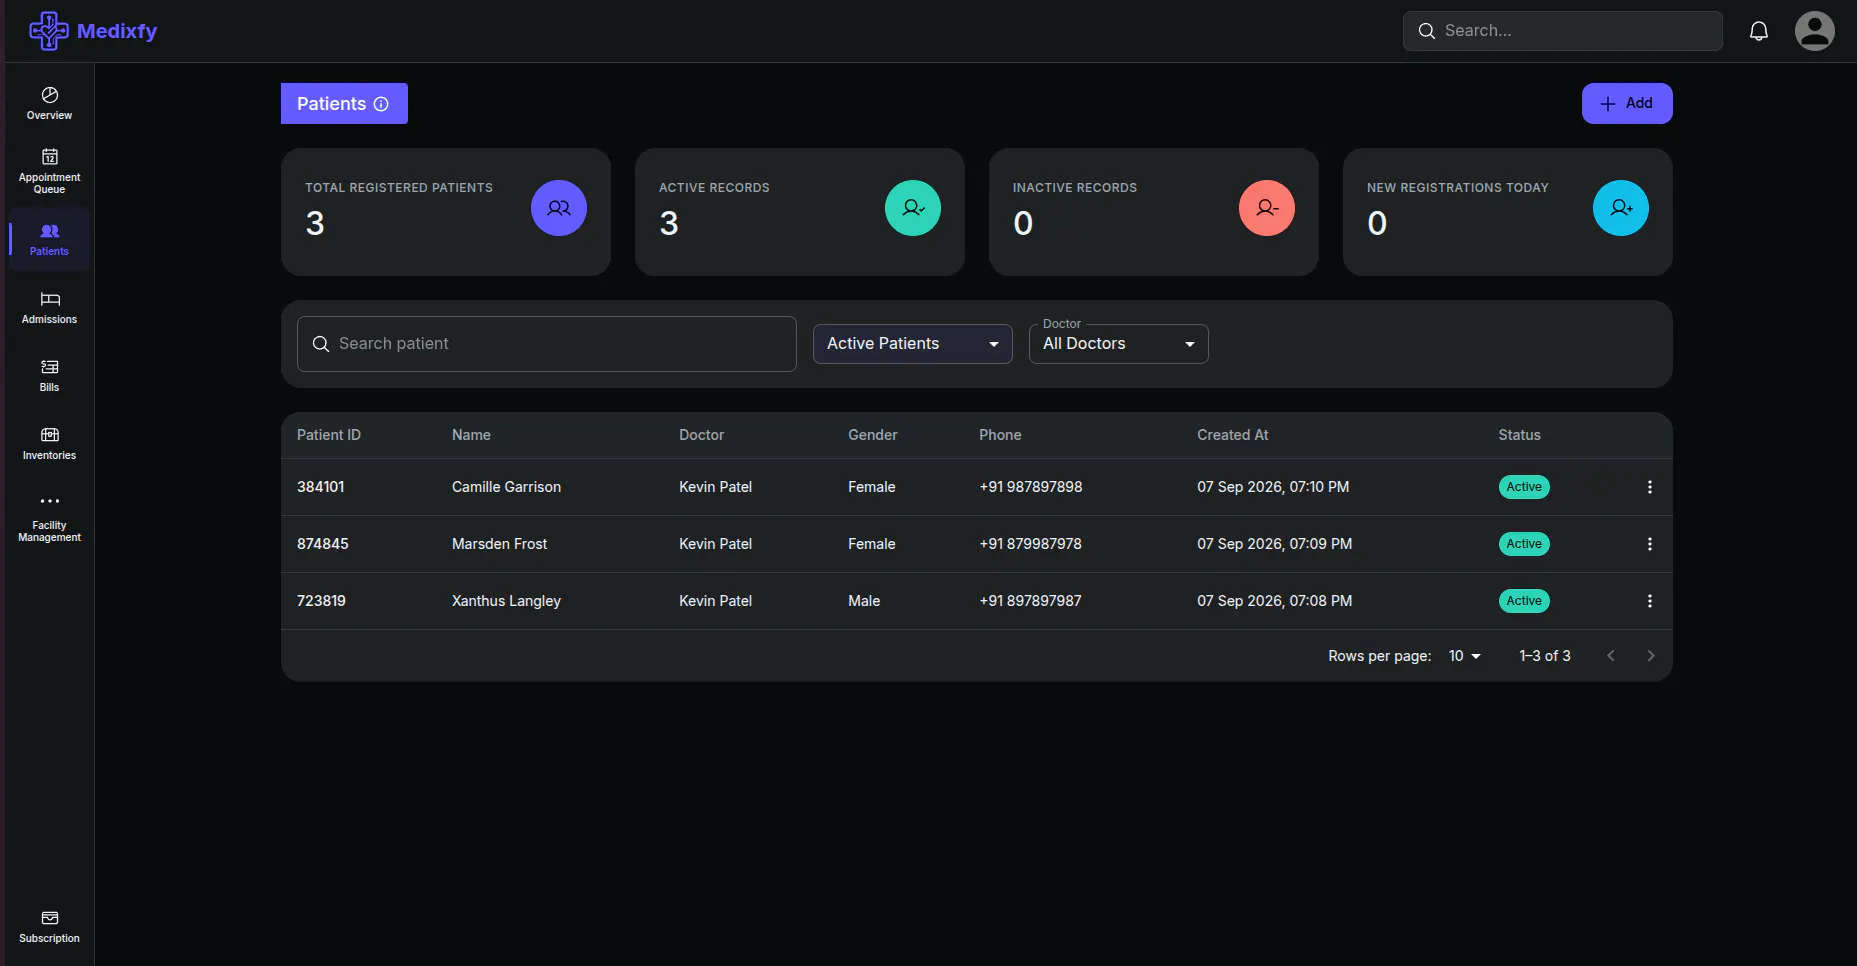
Task: Open Bills in the sidebar
Action: coord(49,376)
